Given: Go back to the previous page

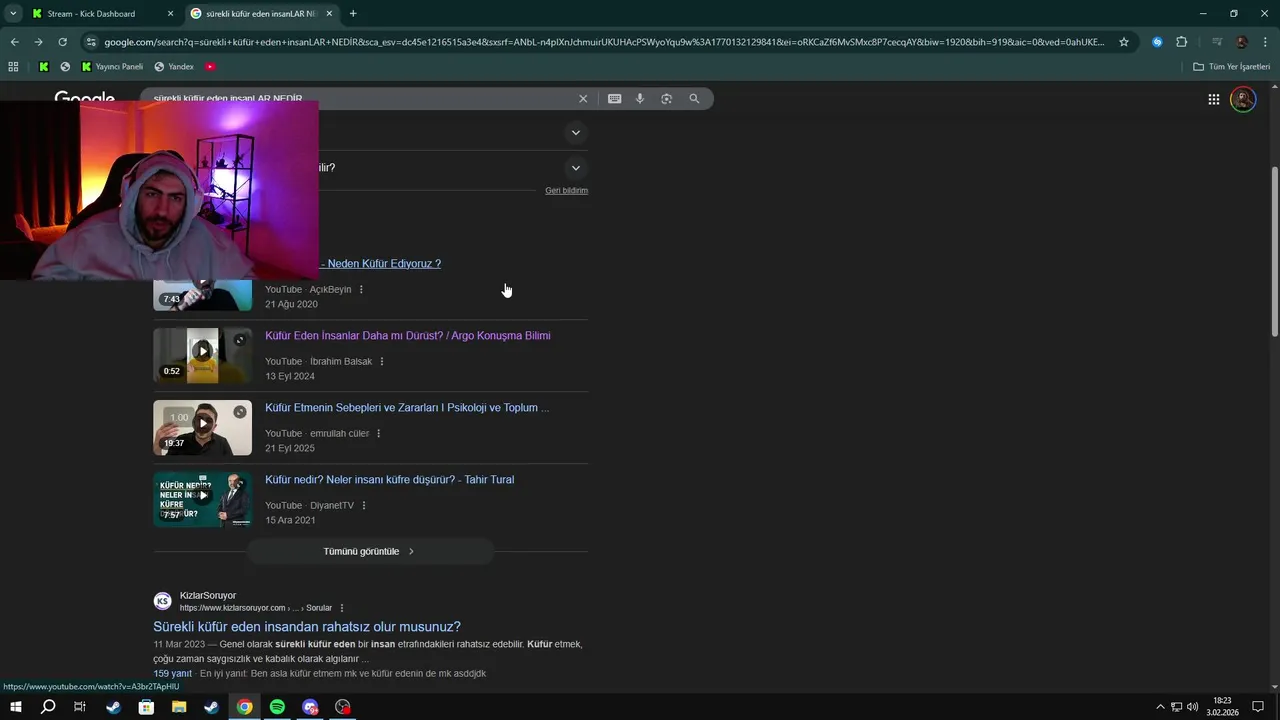Looking at the screenshot, I should pyautogui.click(x=14, y=42).
